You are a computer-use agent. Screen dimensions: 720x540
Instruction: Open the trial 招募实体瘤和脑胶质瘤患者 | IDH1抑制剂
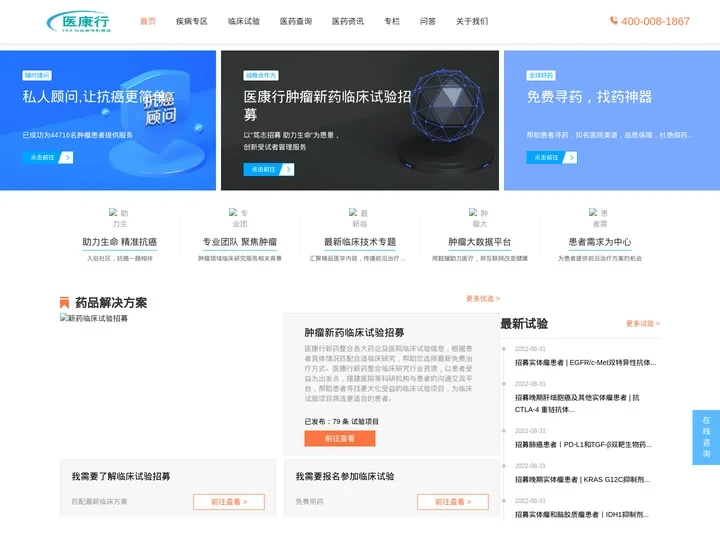[582, 515]
